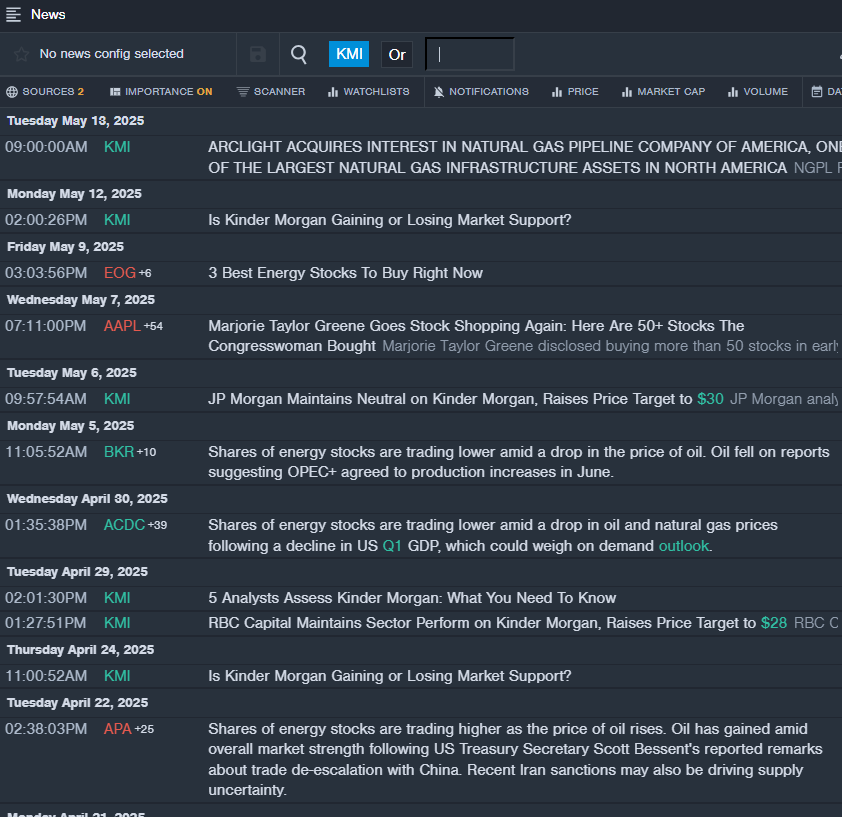Focus the symbol search input field
This screenshot has height=817, width=842.
470,54
